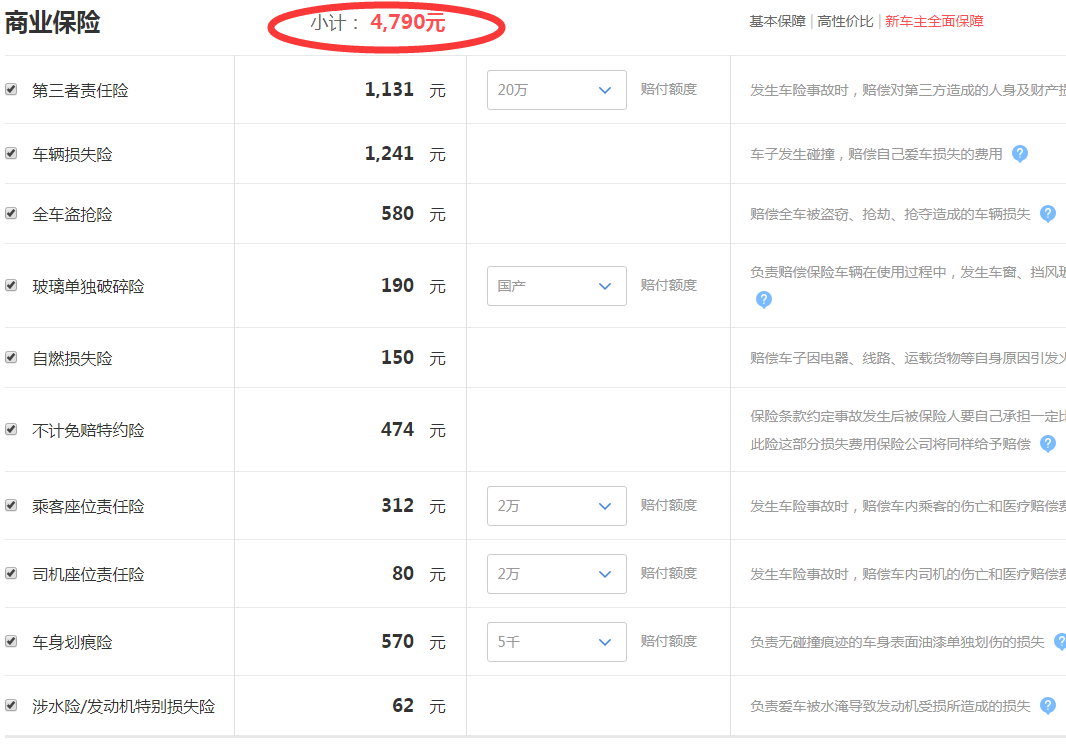The width and height of the screenshot is (1066, 747).
Task: Click the 474 premium value
Action: tap(397, 430)
